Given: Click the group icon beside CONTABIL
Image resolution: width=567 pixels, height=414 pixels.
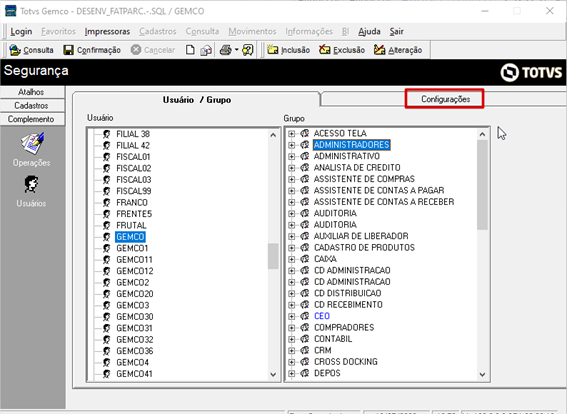Looking at the screenshot, I should click(x=305, y=339).
